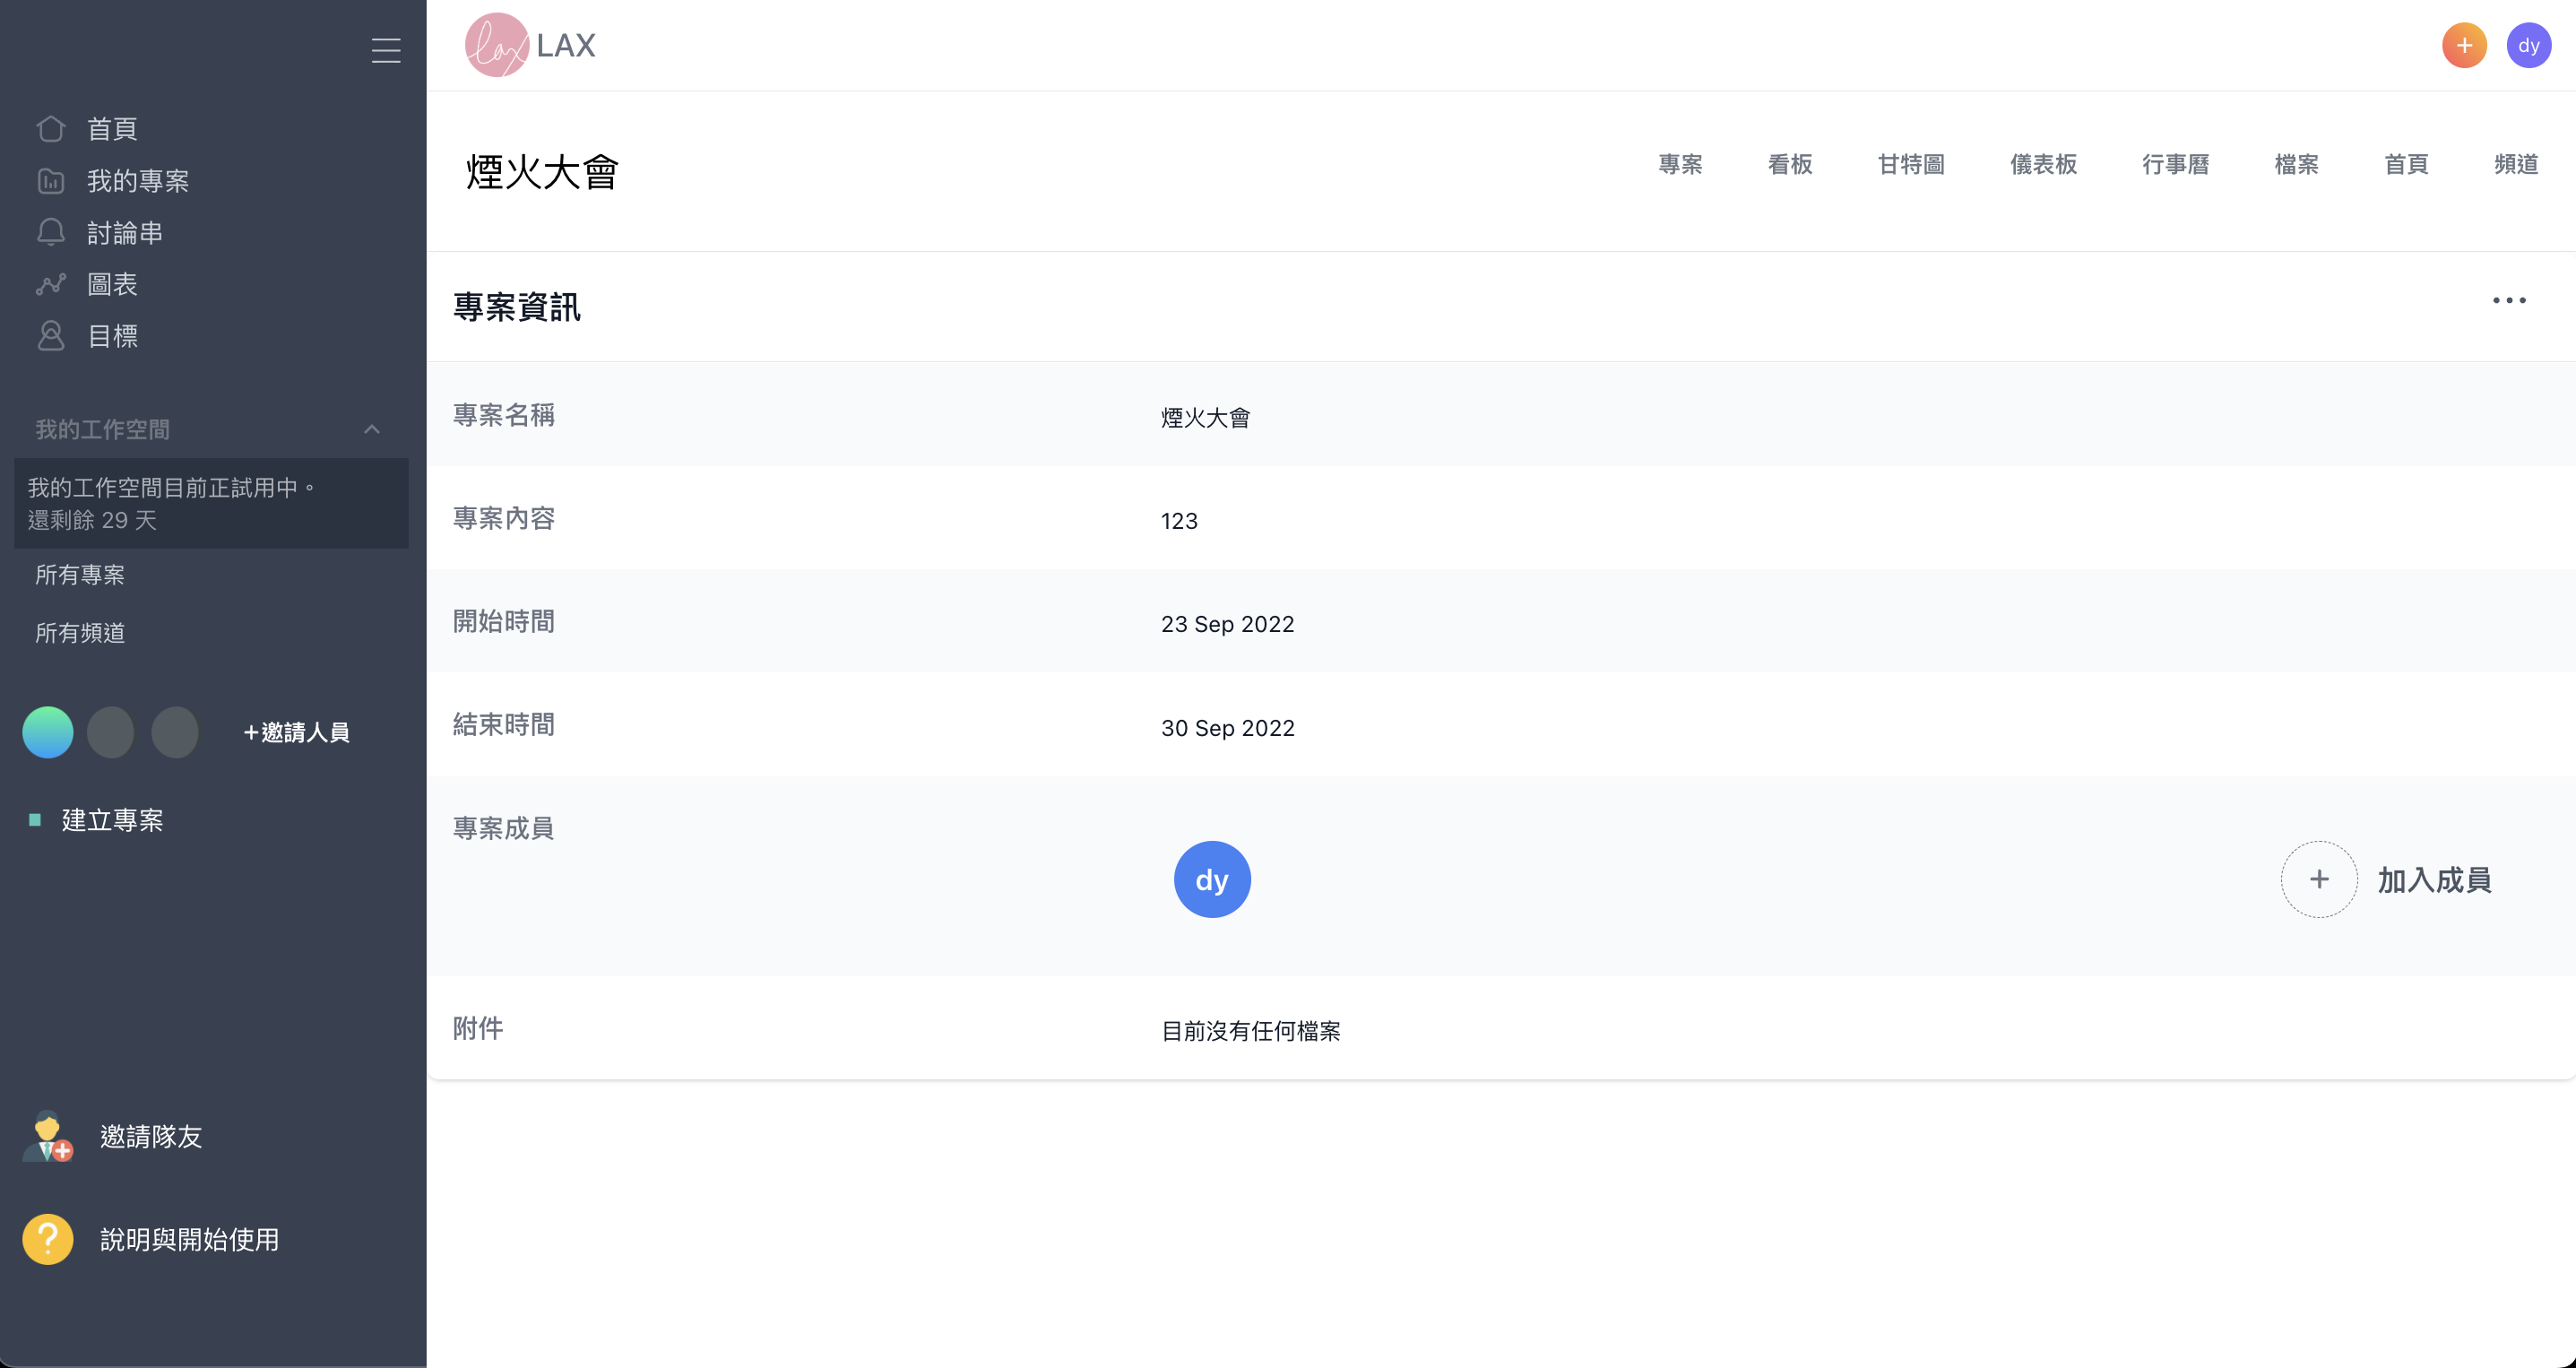Click the orange plus create button
The height and width of the screenshot is (1368, 2576).
[2464, 44]
